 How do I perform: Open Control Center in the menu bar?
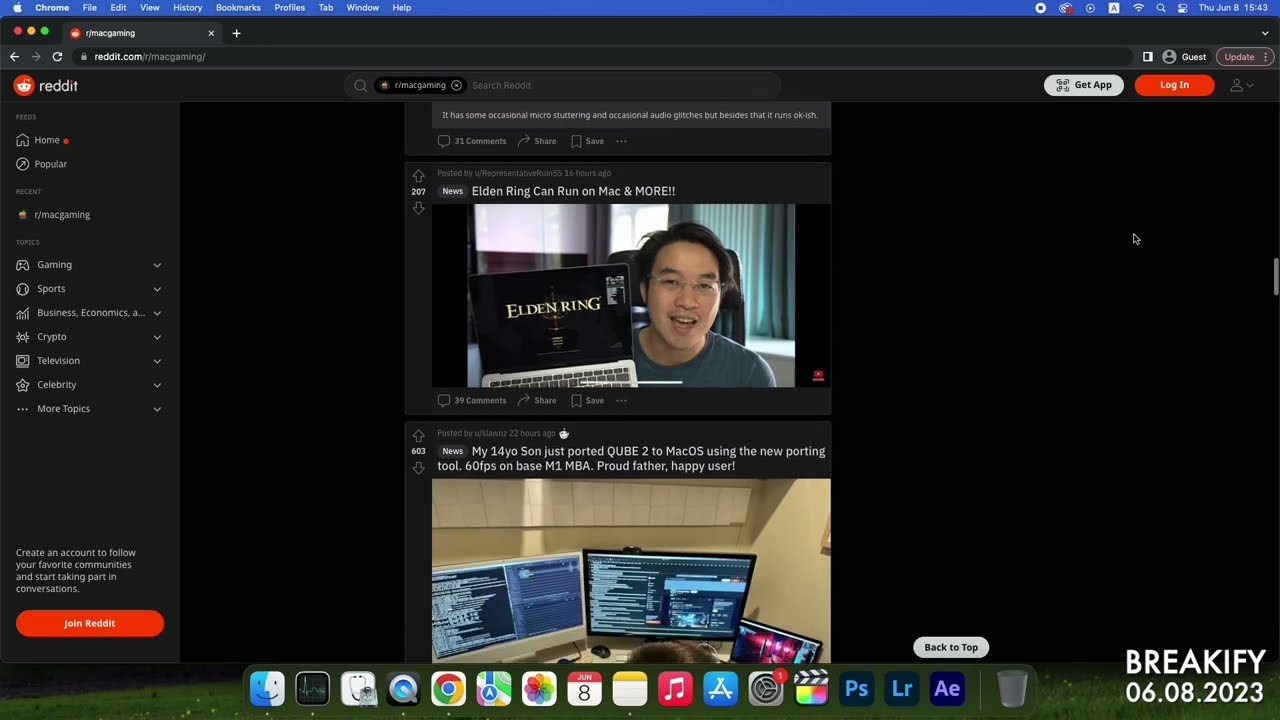1183,7
